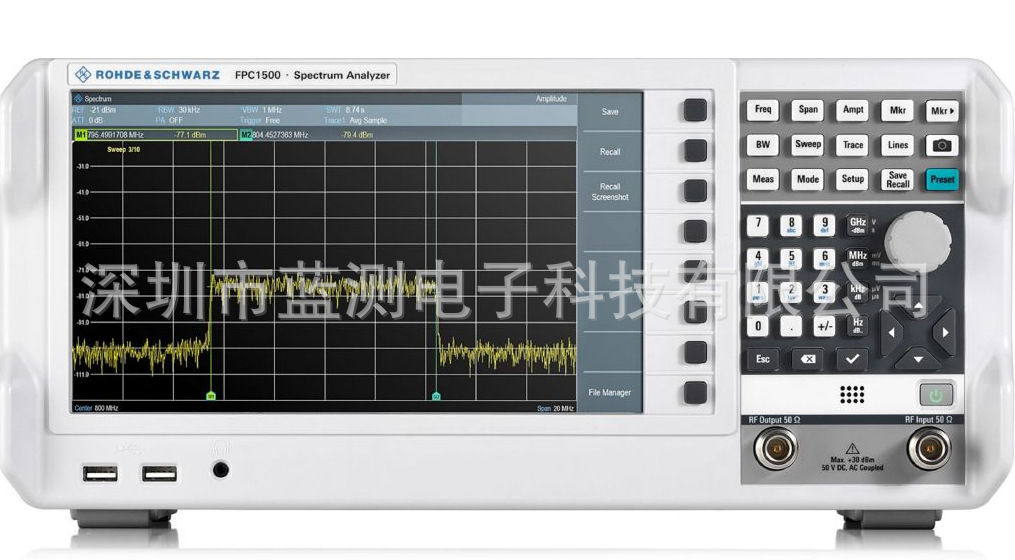This screenshot has width=1015, height=560.
Task: Push hardware button beside File Manager softkey
Action: click(x=695, y=392)
